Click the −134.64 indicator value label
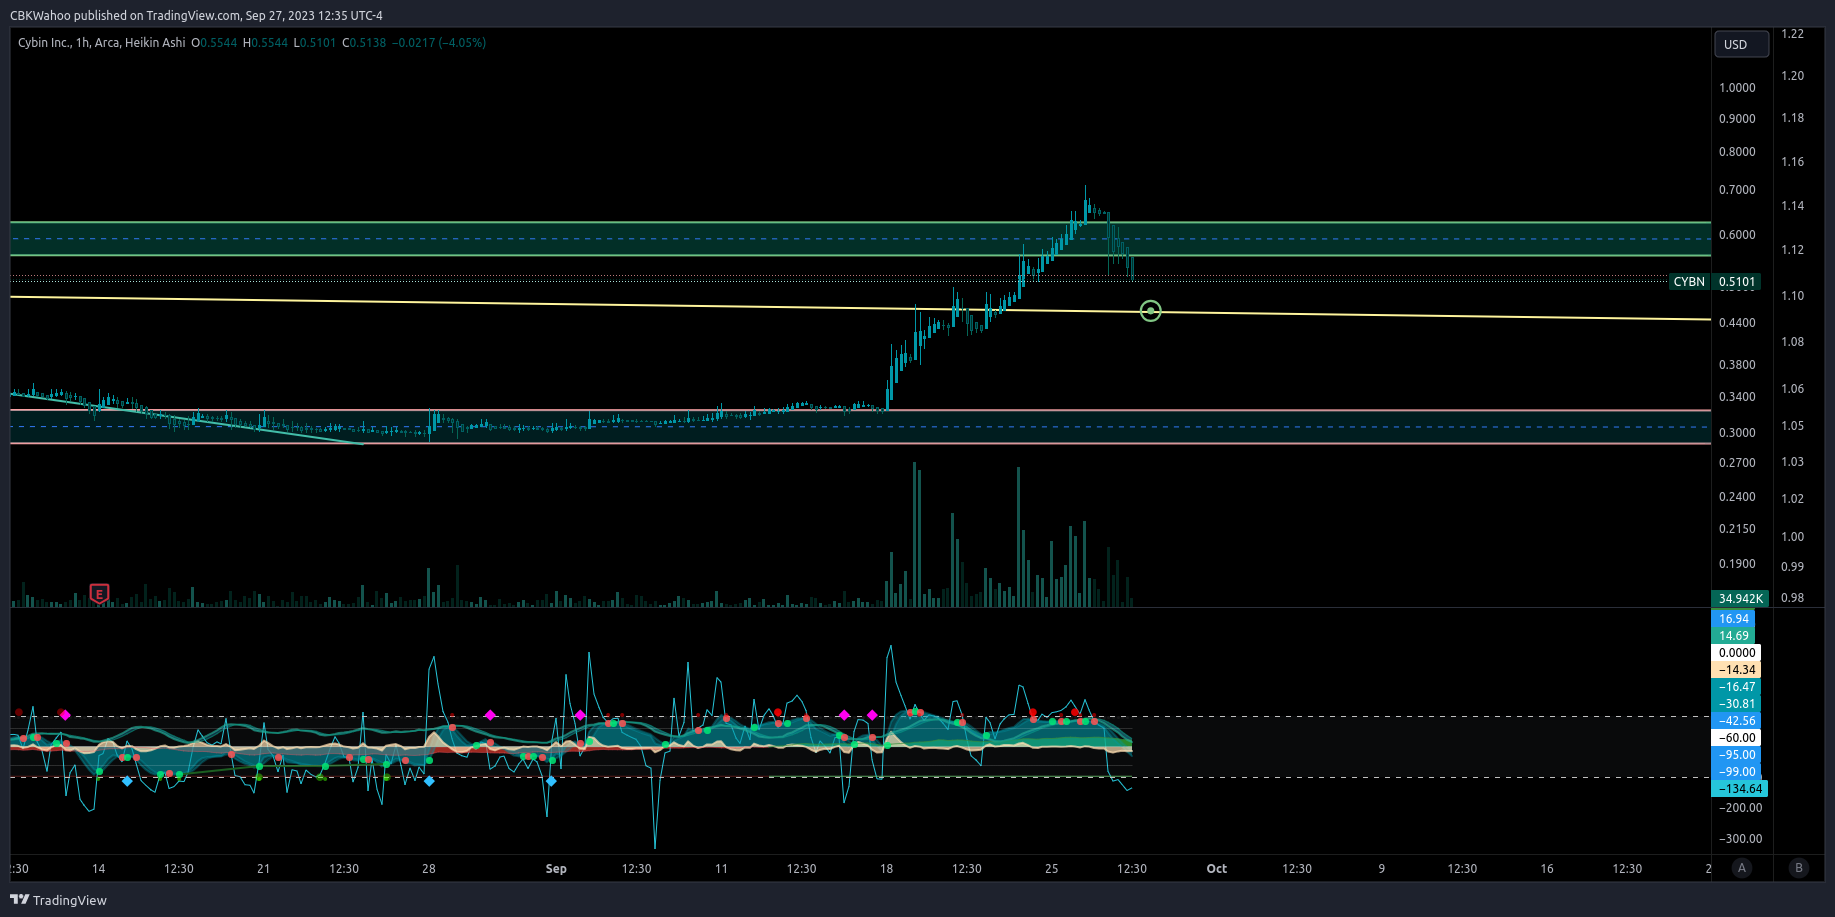Viewport: 1835px width, 917px height. (x=1740, y=789)
